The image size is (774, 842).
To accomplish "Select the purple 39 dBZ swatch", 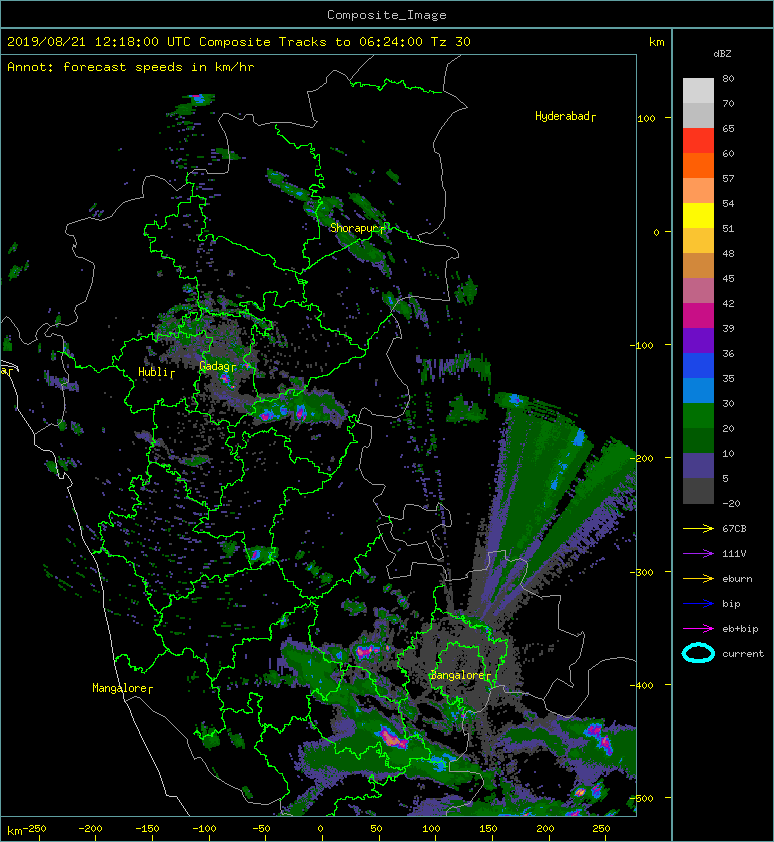I will pos(698,340).
